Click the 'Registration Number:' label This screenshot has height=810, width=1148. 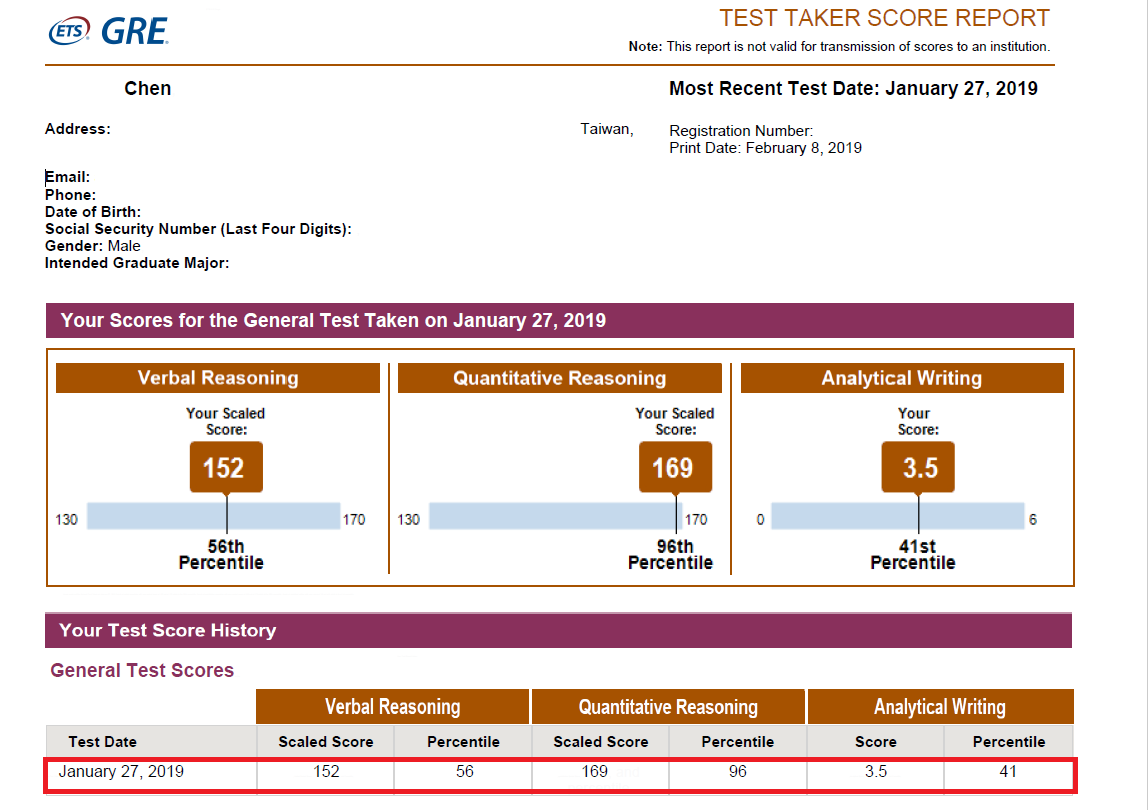click(741, 131)
